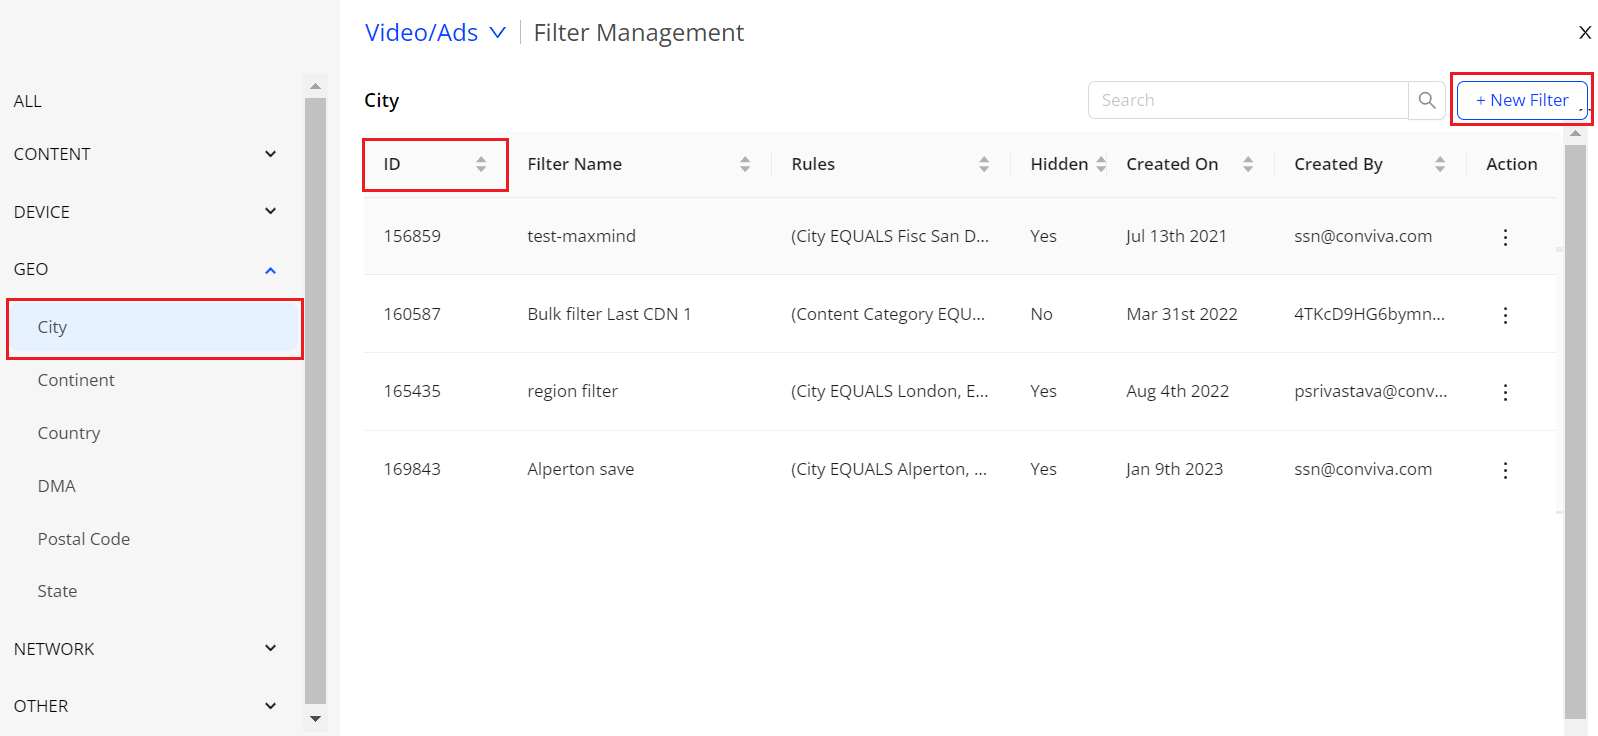Viewport: 1598px width, 736px height.
Task: Open action menu for Bulk filter Last CDN 1
Action: (x=1505, y=315)
